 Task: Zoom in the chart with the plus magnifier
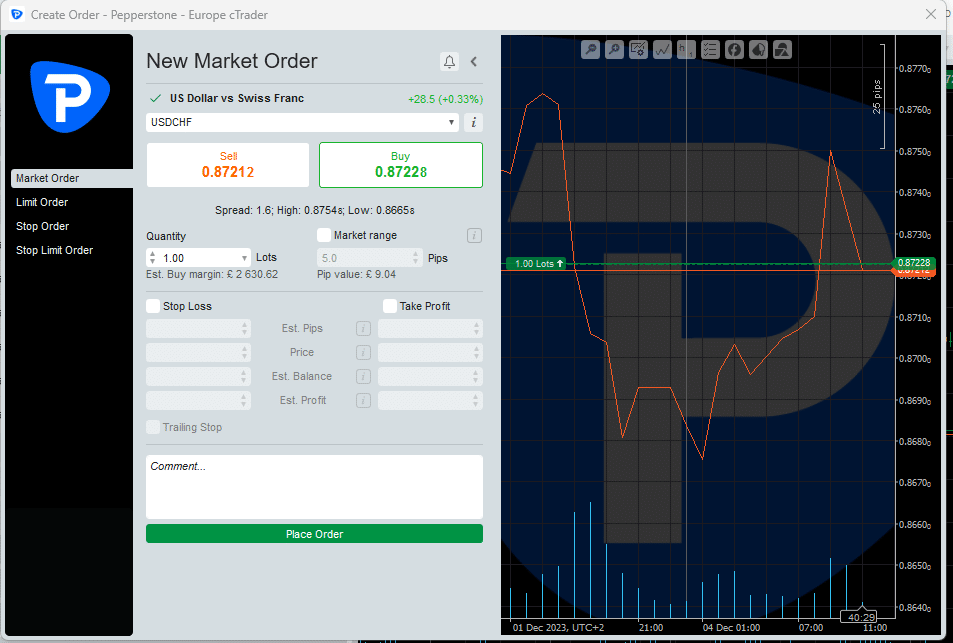pyautogui.click(x=614, y=49)
